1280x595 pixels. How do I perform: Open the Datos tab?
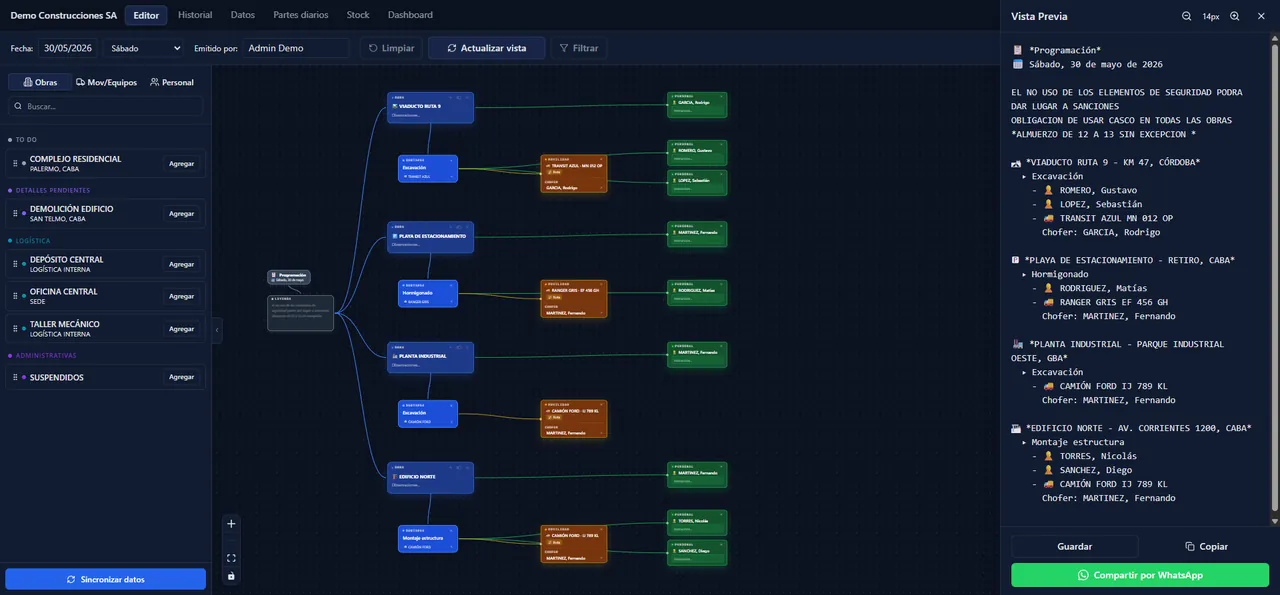(x=242, y=15)
